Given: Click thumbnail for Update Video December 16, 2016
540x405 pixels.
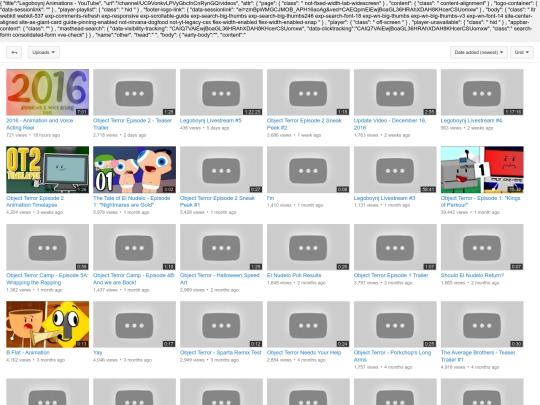Looking at the screenshot, I should point(395,92).
